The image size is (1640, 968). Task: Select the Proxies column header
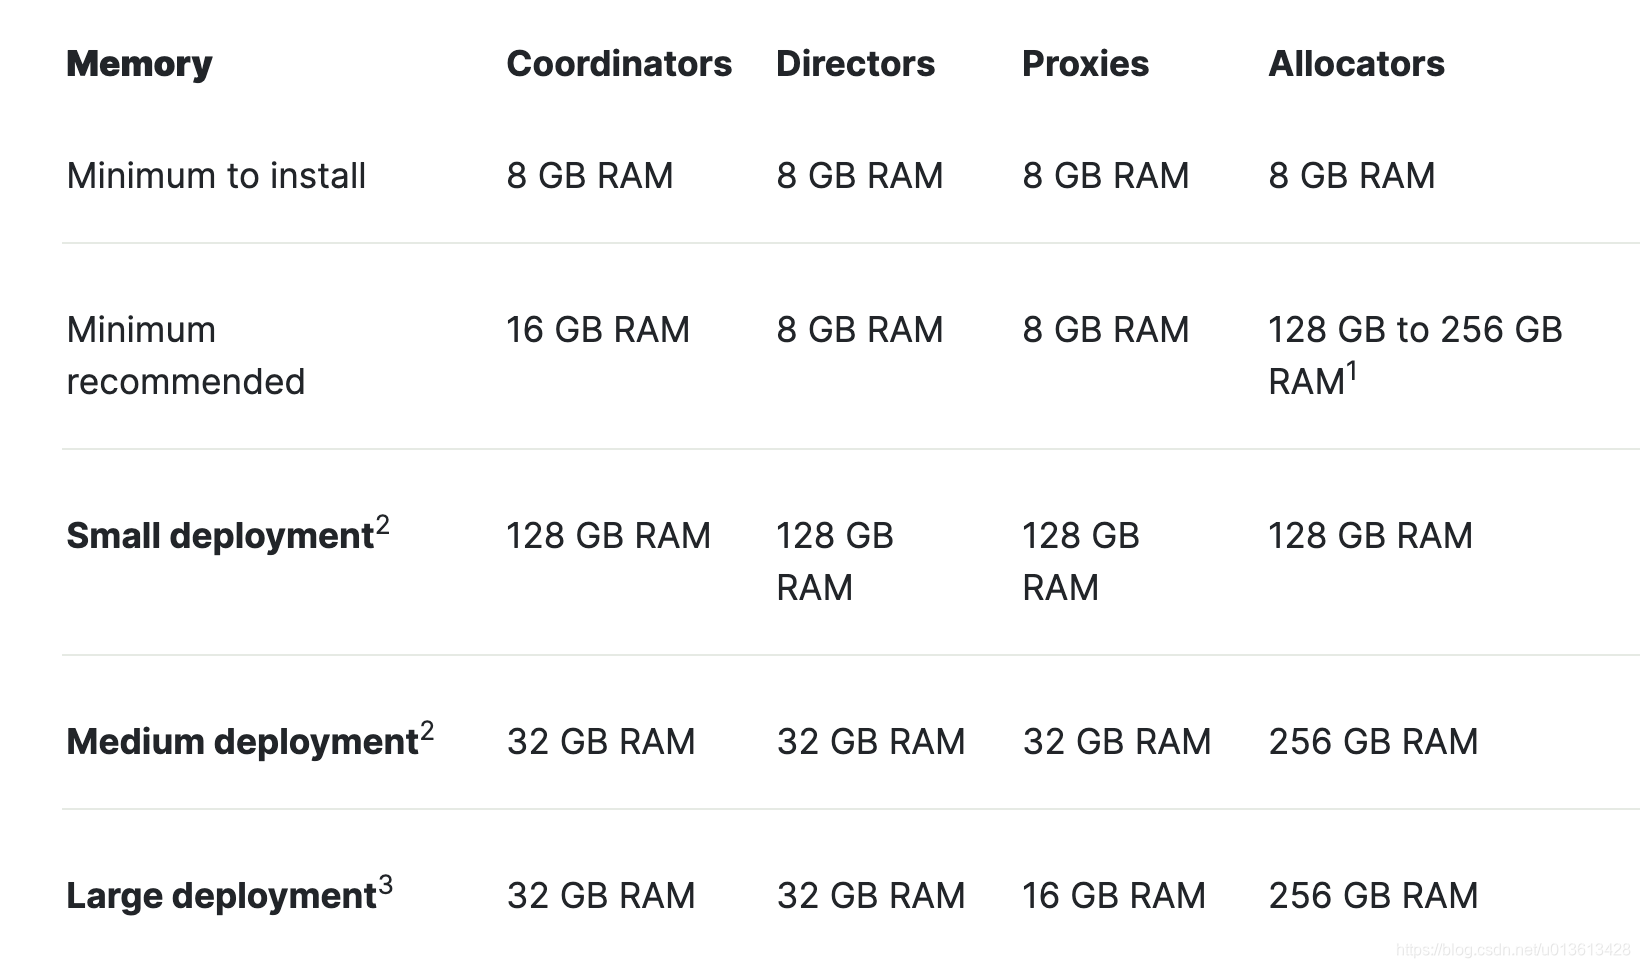coord(1085,64)
